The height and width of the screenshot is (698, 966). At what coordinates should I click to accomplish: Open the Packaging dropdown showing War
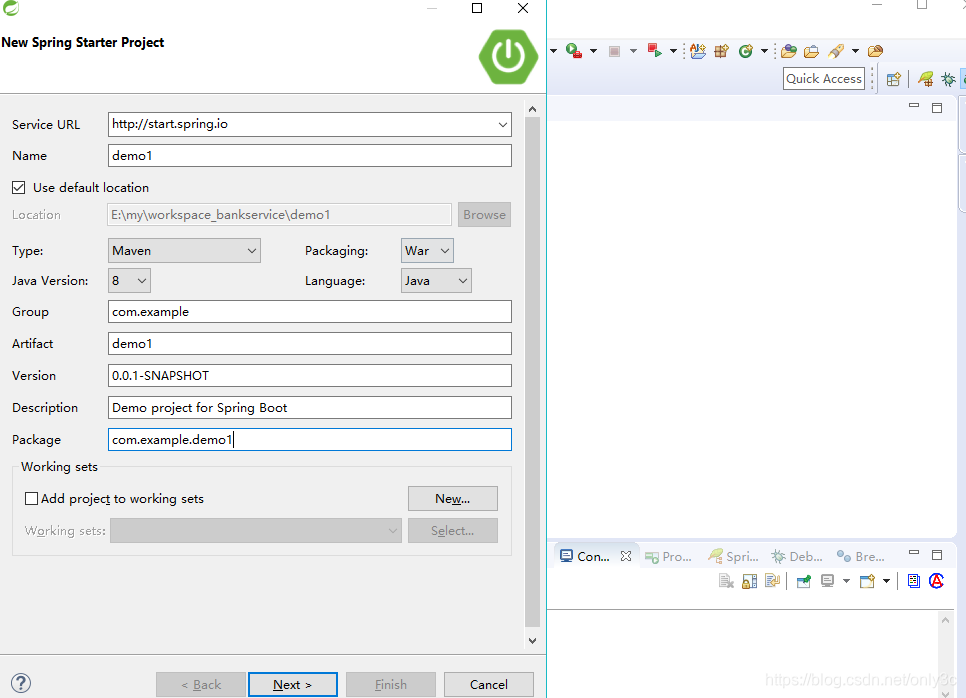pos(427,251)
